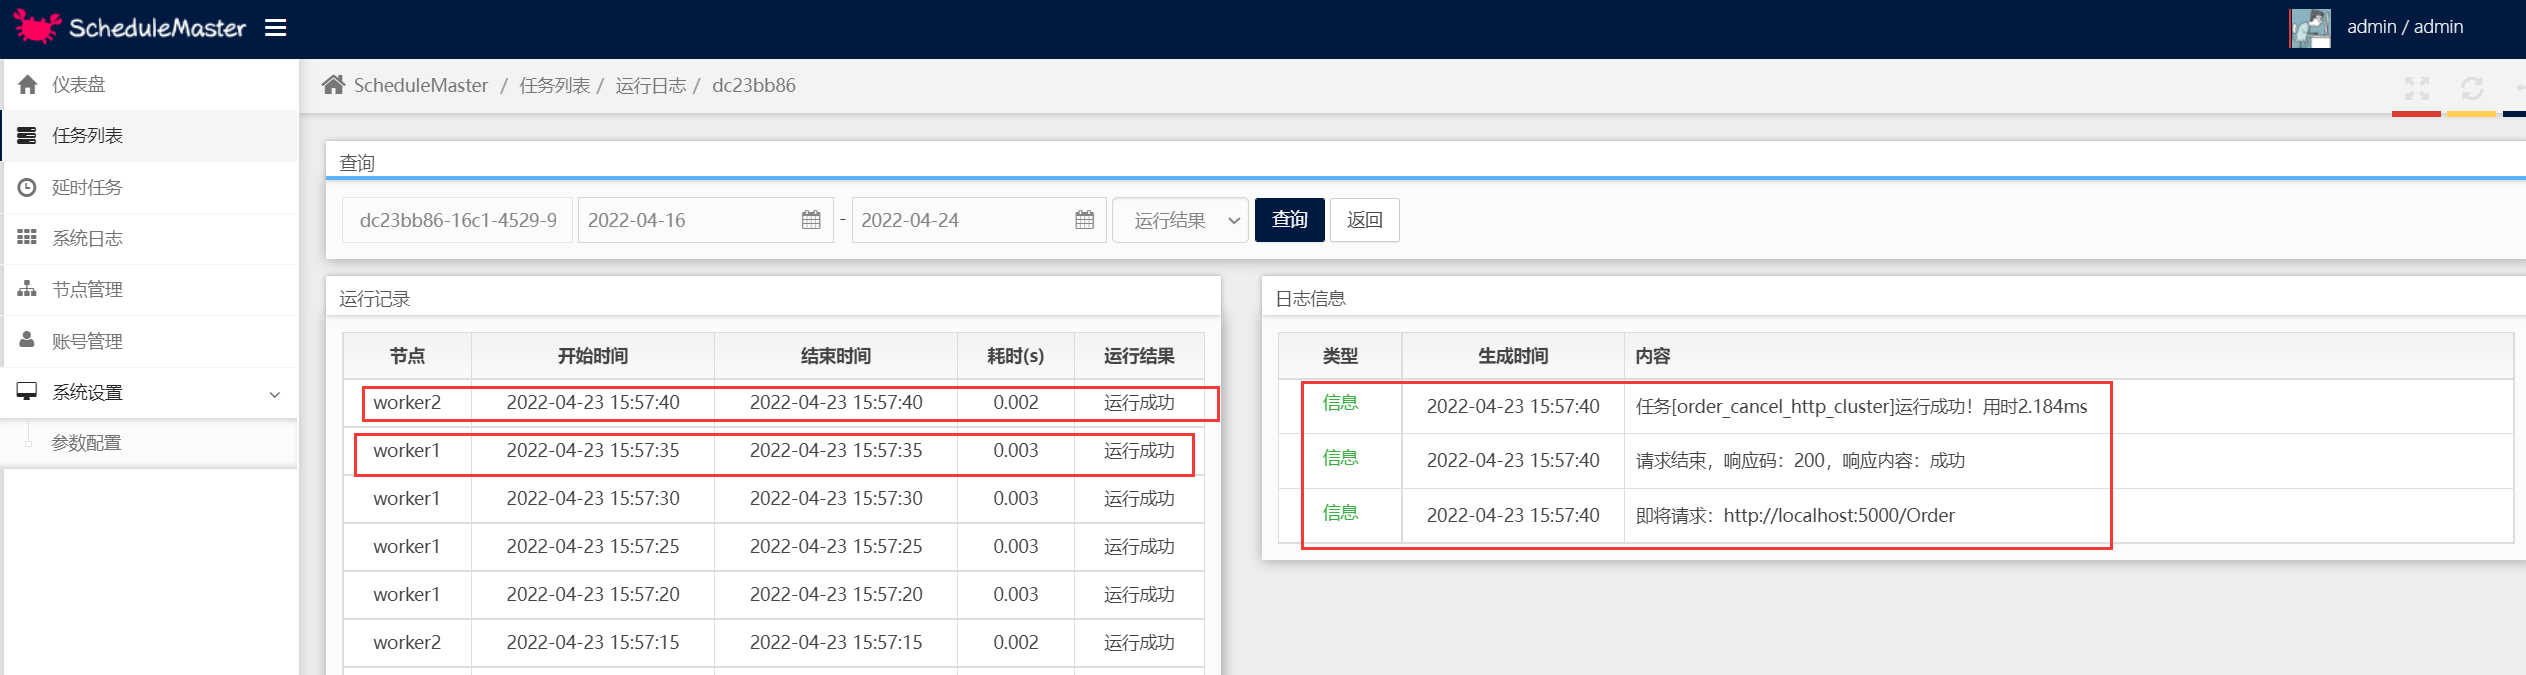Click 运行记录 panel title
The width and height of the screenshot is (2526, 675).
(x=375, y=299)
